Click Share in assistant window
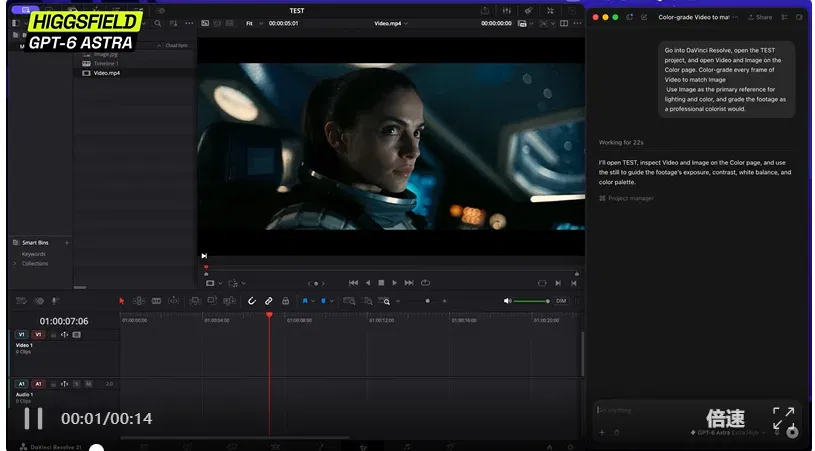The width and height of the screenshot is (815, 451). pyautogui.click(x=760, y=17)
